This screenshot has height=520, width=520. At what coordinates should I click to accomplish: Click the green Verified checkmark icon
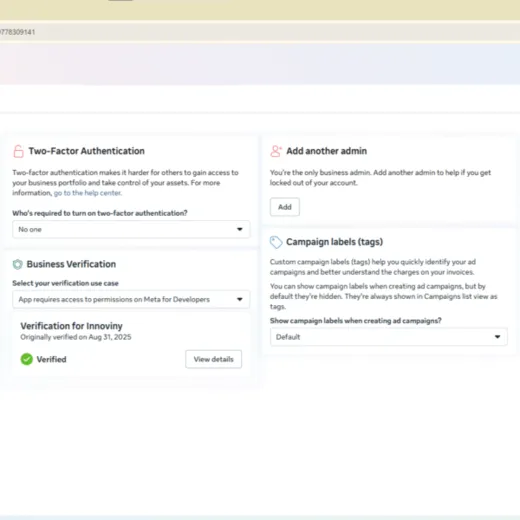coord(27,359)
